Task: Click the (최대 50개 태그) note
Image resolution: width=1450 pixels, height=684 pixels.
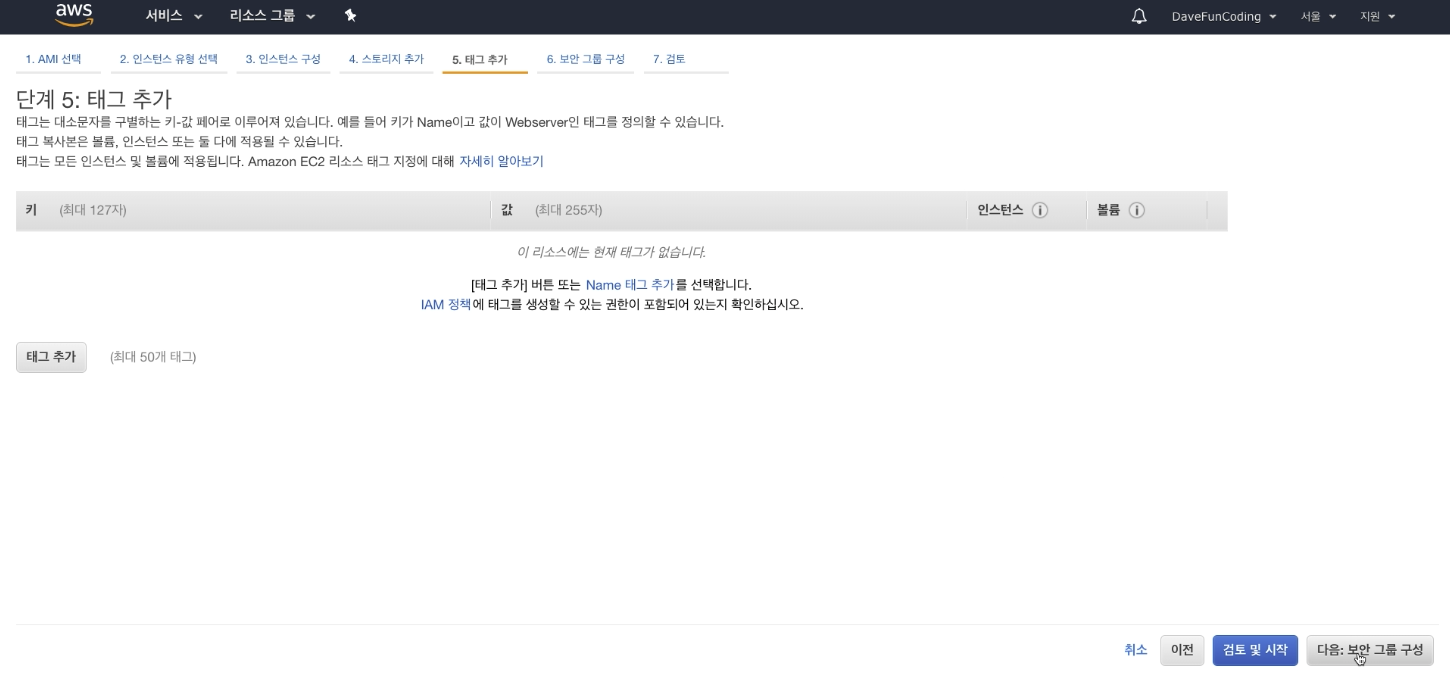Action: (153, 357)
